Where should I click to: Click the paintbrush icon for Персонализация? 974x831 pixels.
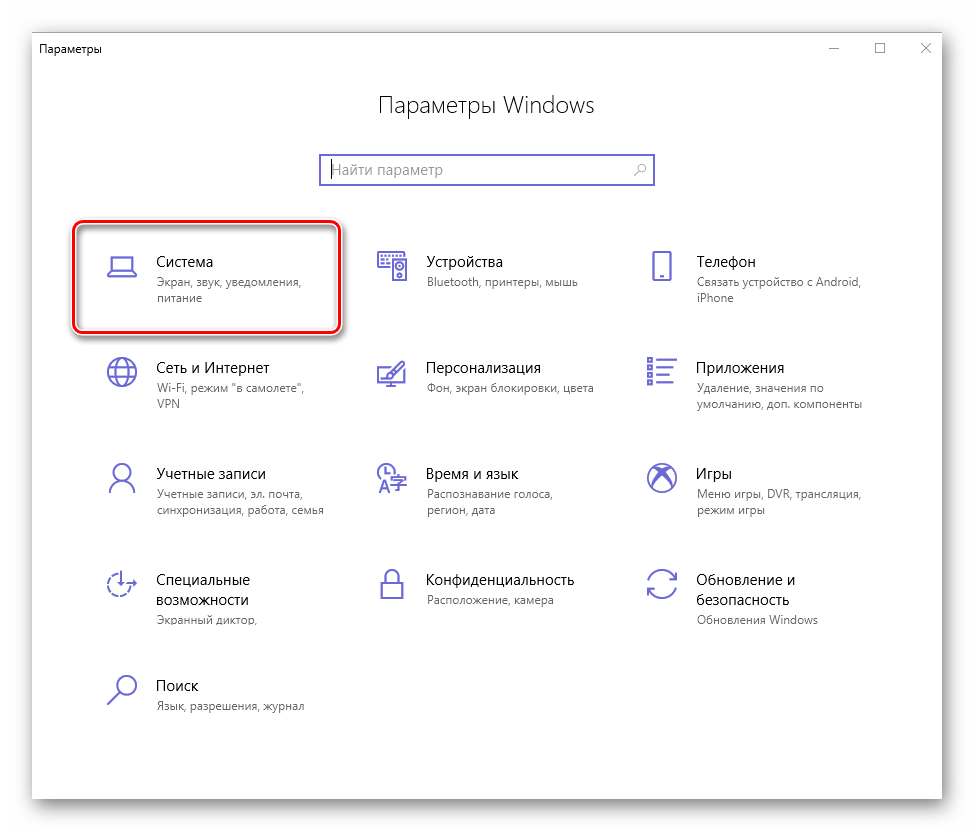(x=391, y=372)
